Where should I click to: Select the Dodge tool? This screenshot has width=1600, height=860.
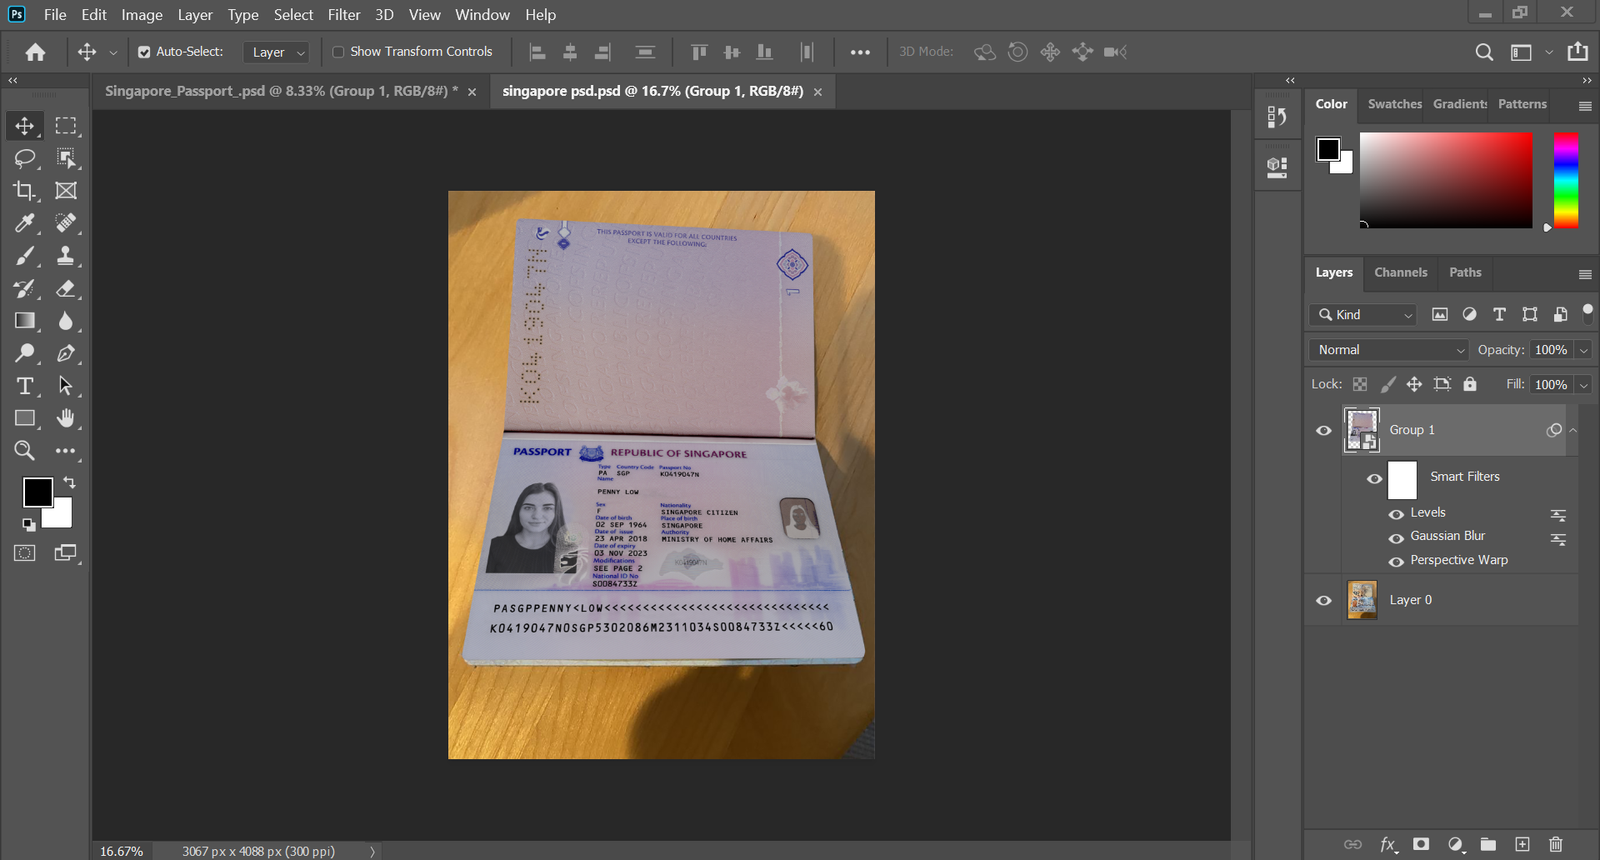pos(25,353)
